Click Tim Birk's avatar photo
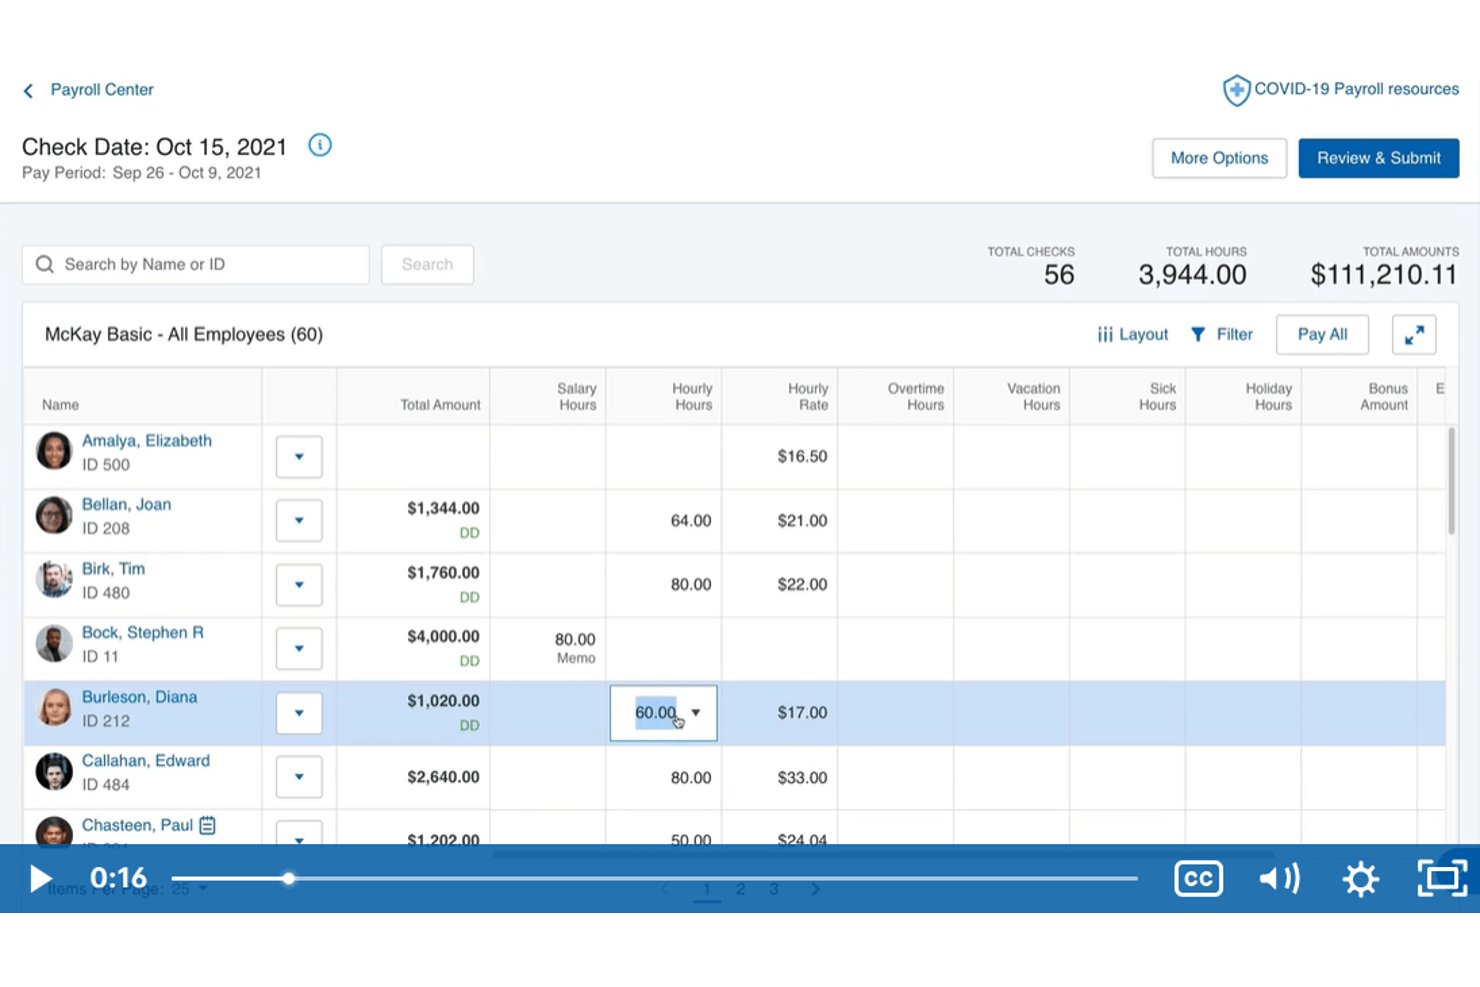Screen dimensions: 1480x987 click(x=54, y=579)
